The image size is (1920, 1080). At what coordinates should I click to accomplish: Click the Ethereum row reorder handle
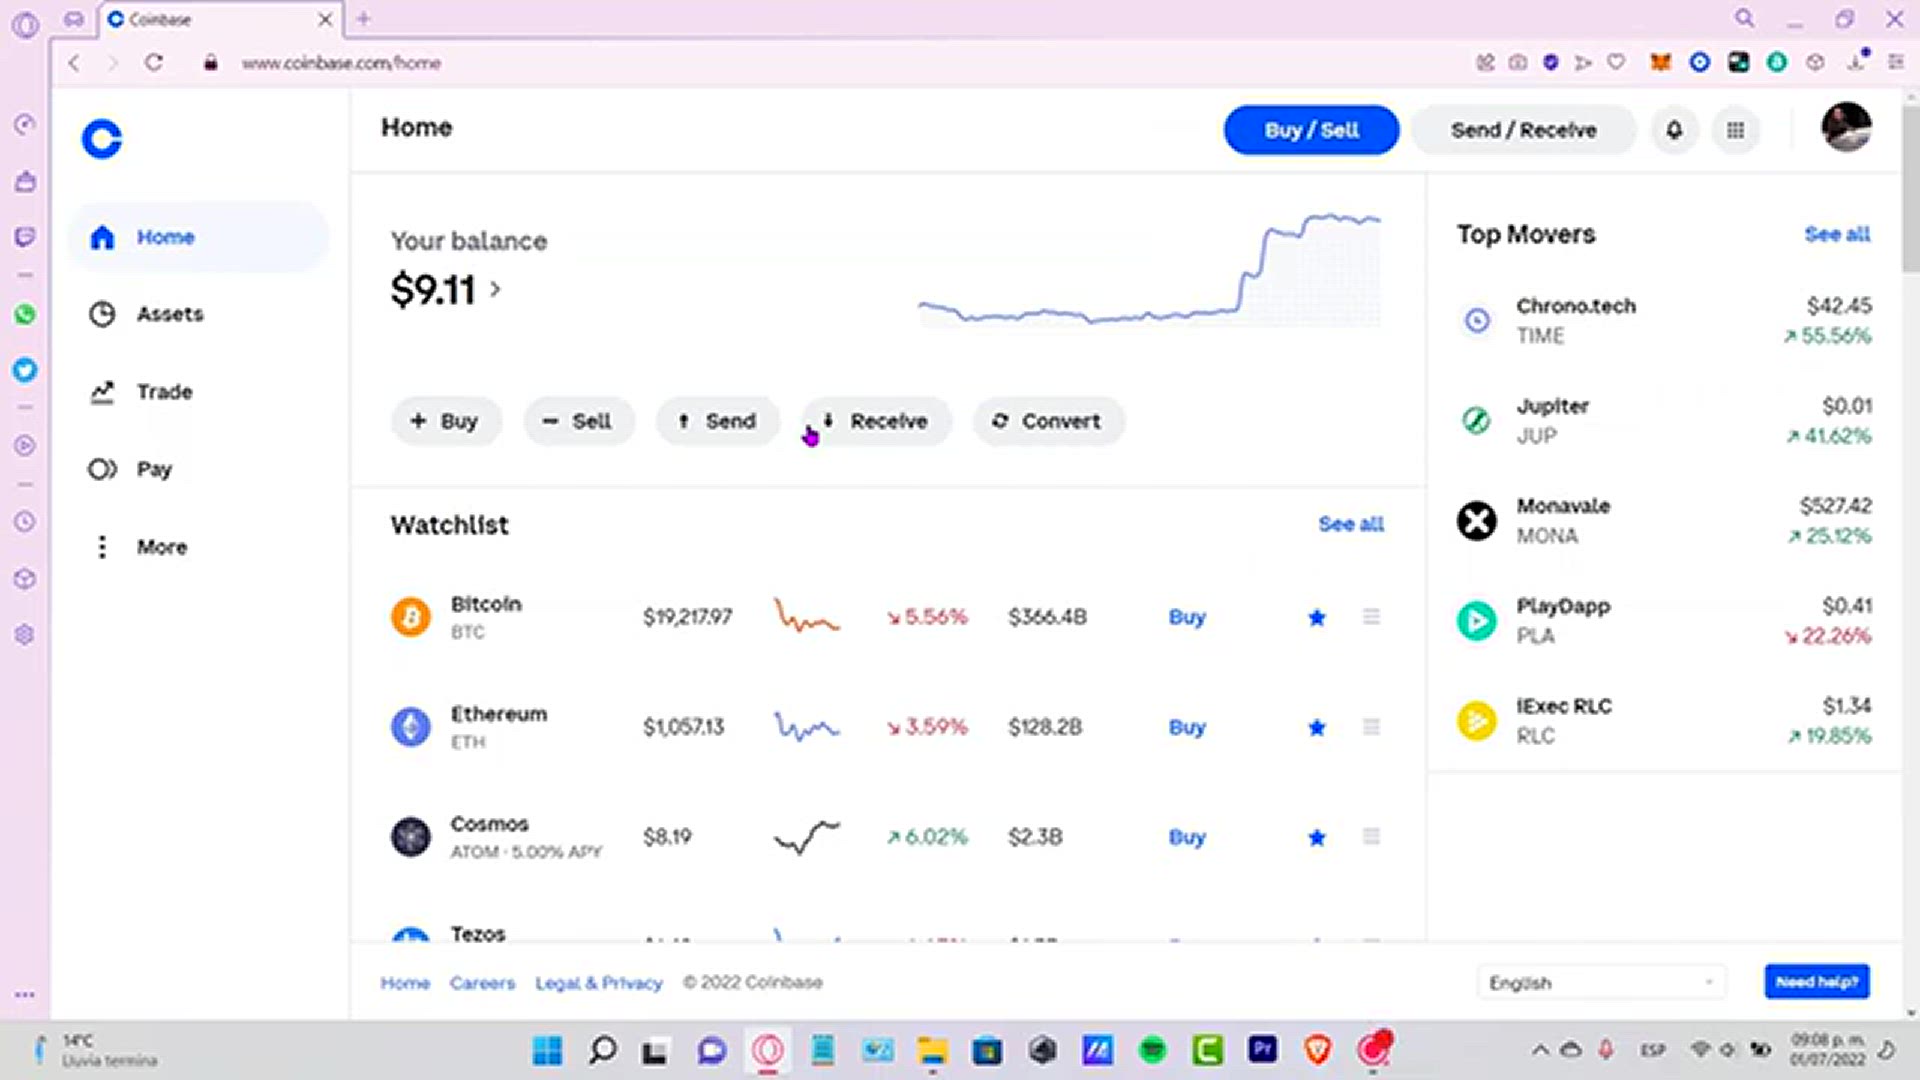click(x=1371, y=727)
